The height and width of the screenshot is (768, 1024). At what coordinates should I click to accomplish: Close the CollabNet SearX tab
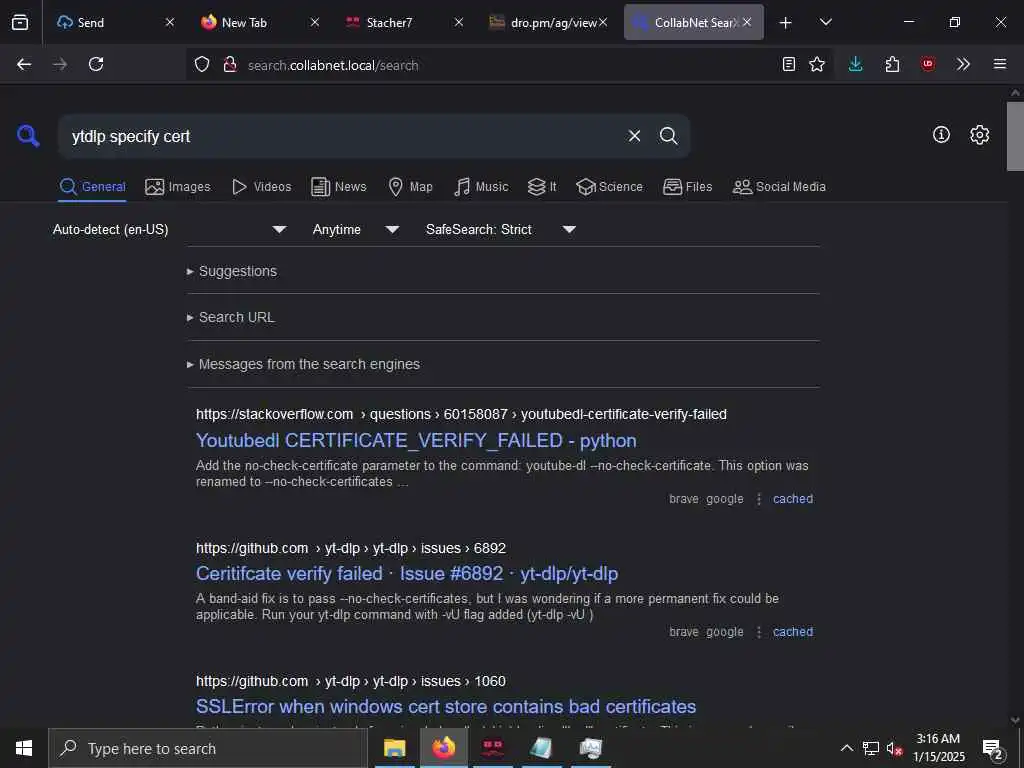point(747,22)
